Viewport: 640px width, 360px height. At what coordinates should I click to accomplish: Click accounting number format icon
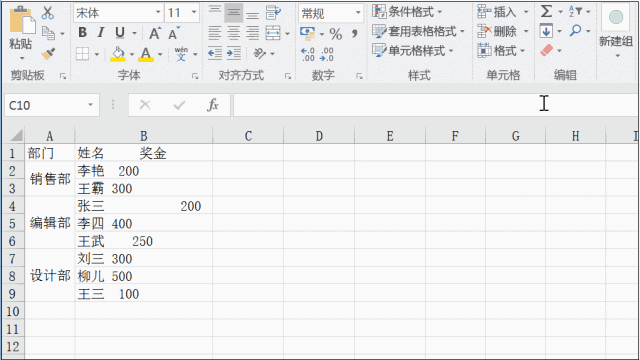pyautogui.click(x=307, y=33)
